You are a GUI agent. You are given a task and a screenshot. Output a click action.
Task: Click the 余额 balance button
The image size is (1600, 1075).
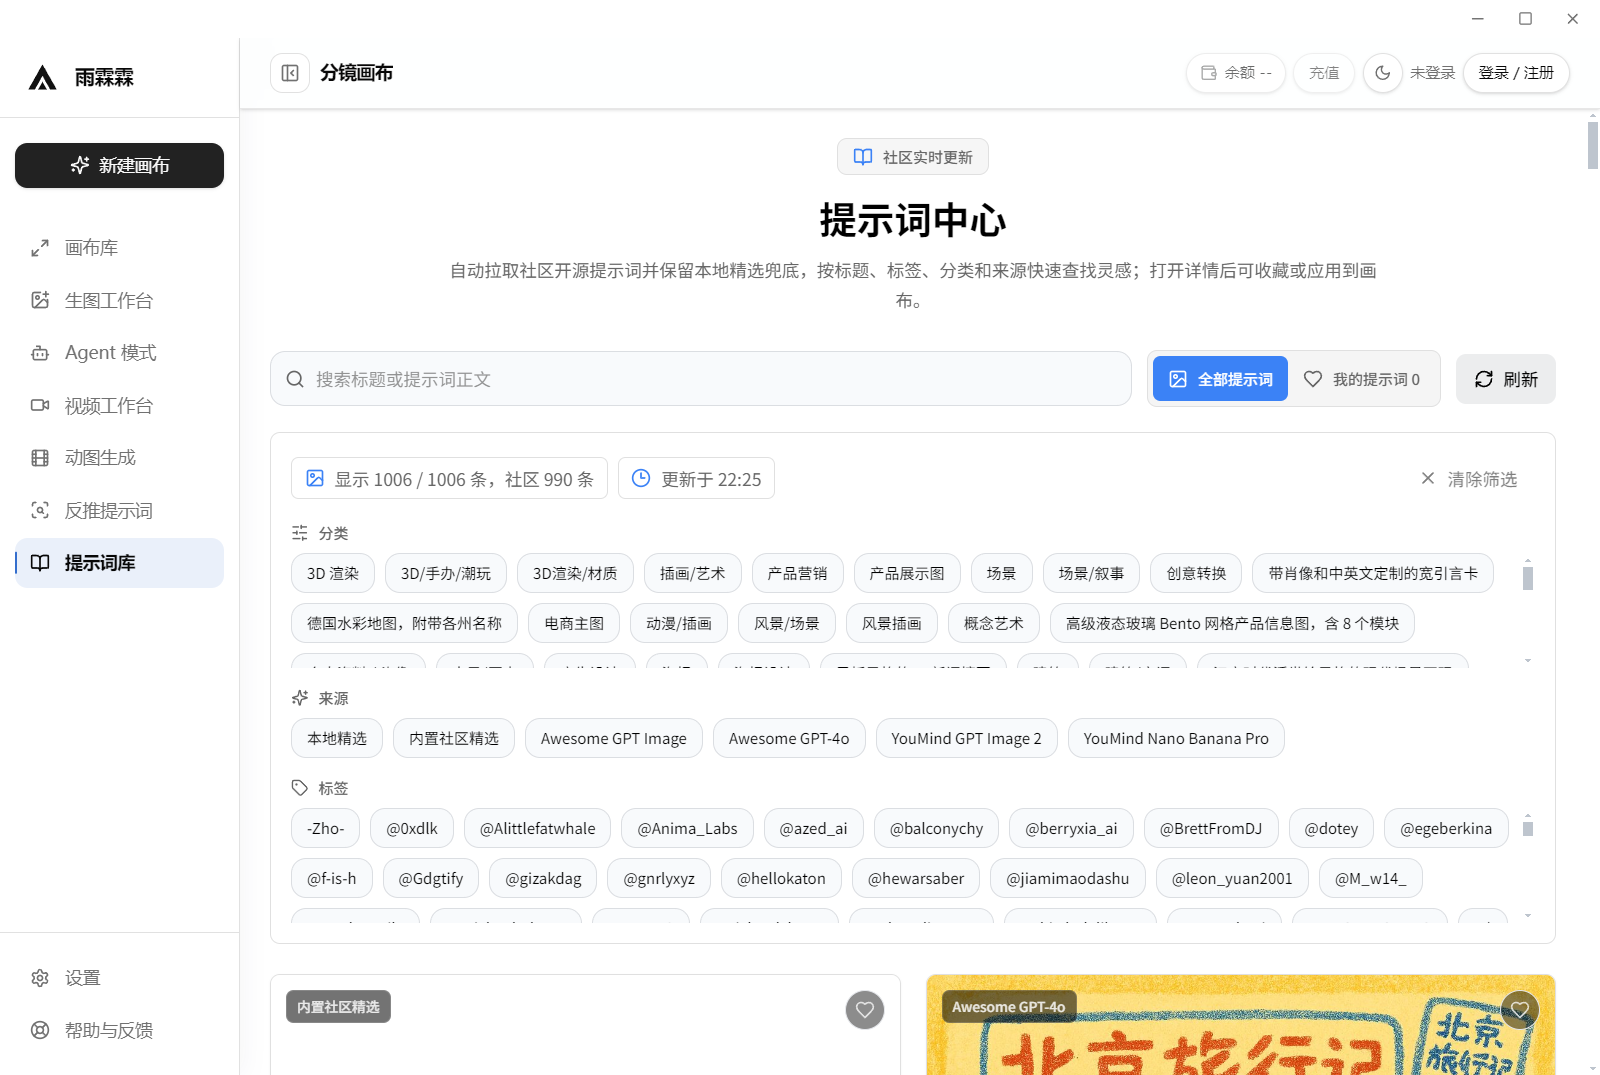click(x=1236, y=73)
